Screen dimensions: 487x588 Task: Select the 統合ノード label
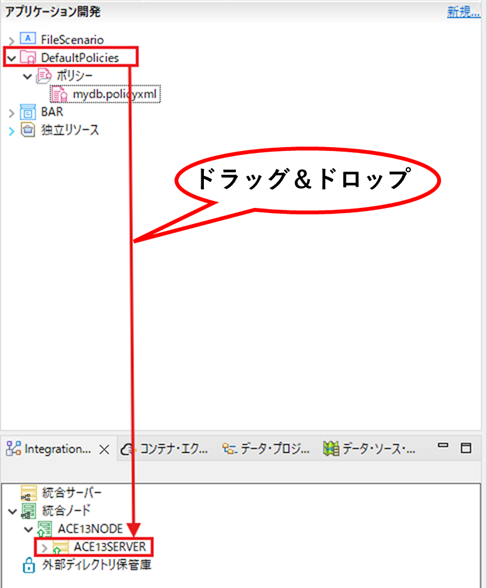click(x=66, y=511)
